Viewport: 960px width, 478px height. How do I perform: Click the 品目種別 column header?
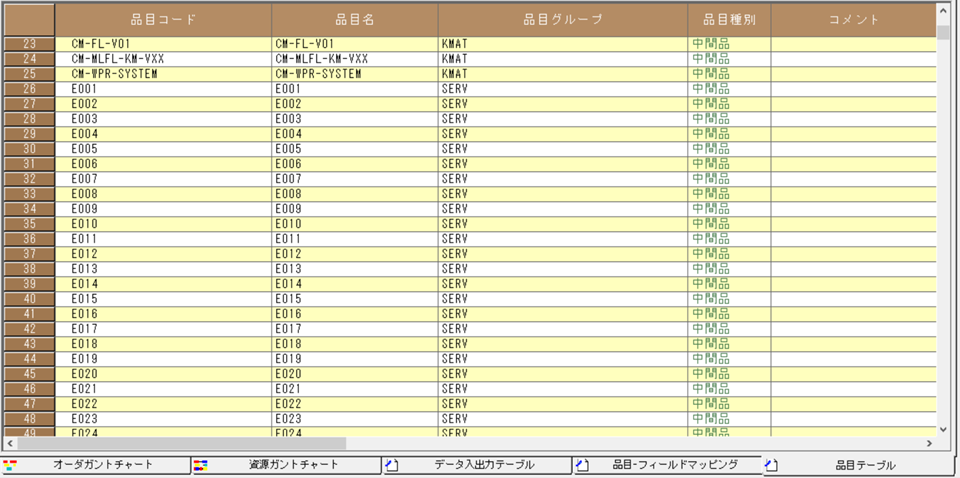tap(729, 20)
